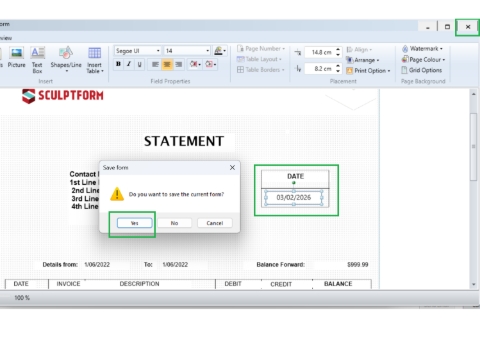Open the Segoe UI font dropdown

tap(158, 51)
